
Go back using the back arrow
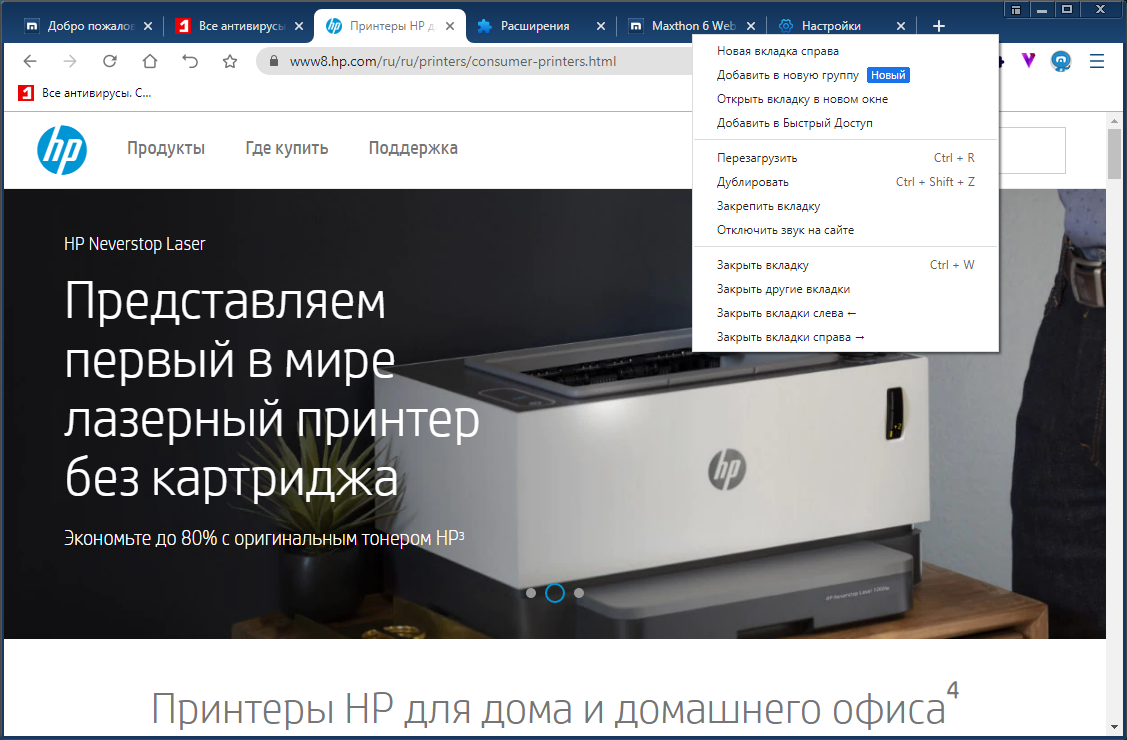pyautogui.click(x=29, y=61)
